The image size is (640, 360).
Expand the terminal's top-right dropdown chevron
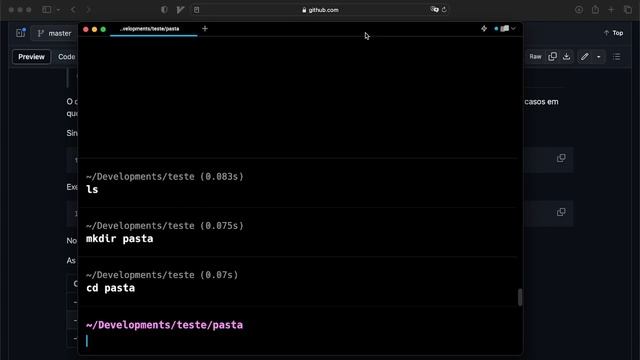[513, 29]
